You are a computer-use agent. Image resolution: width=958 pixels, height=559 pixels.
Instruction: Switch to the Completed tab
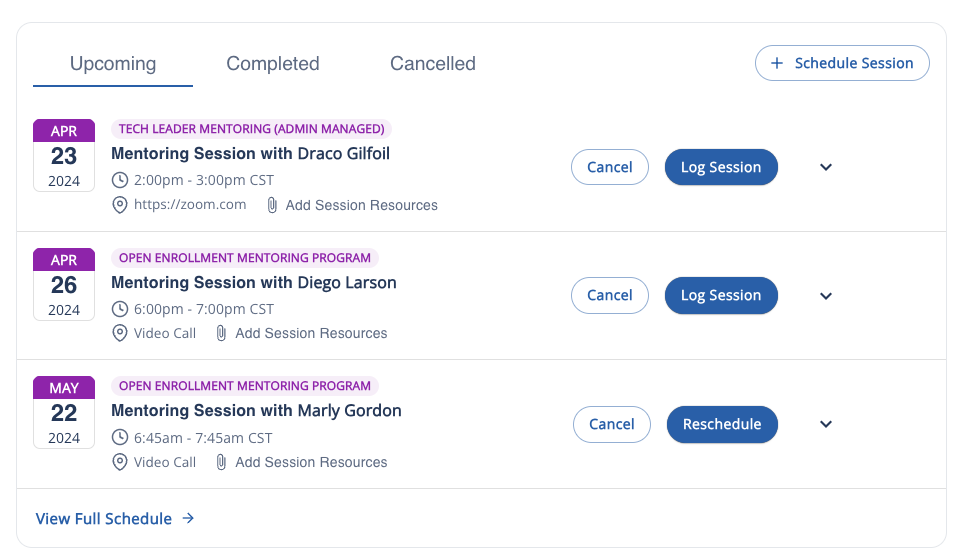273,64
